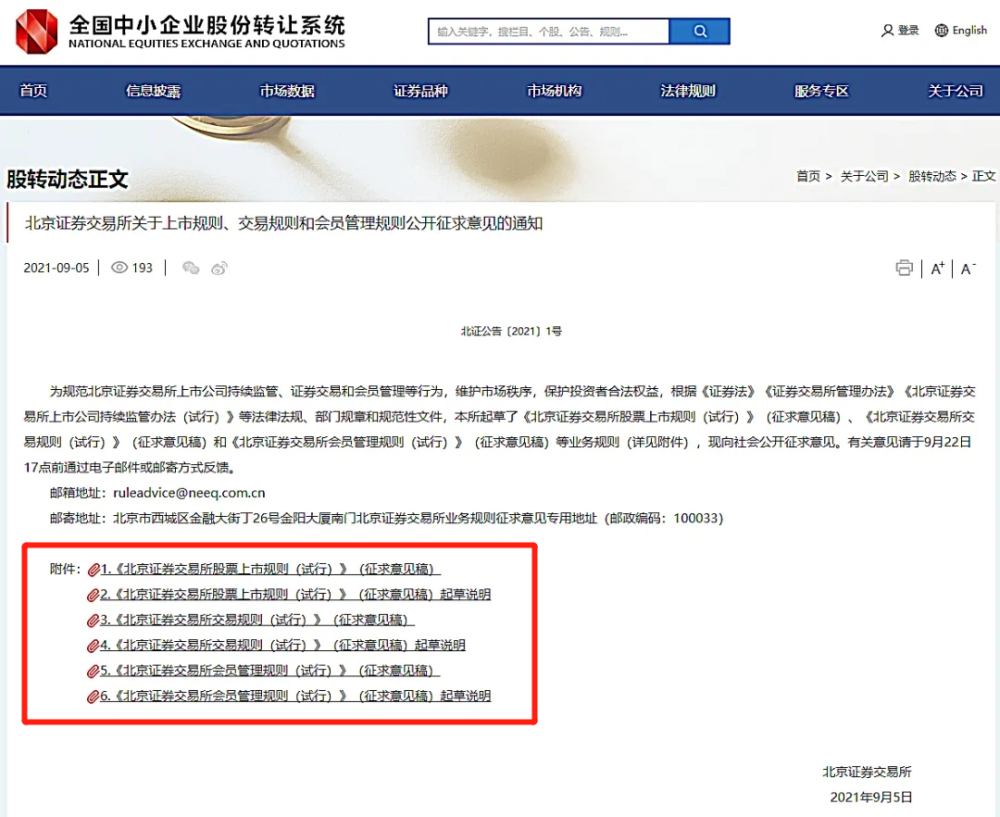Screen dimensions: 1000x817
Task: Click the paperclip icon of attachment 1
Action: 93,570
